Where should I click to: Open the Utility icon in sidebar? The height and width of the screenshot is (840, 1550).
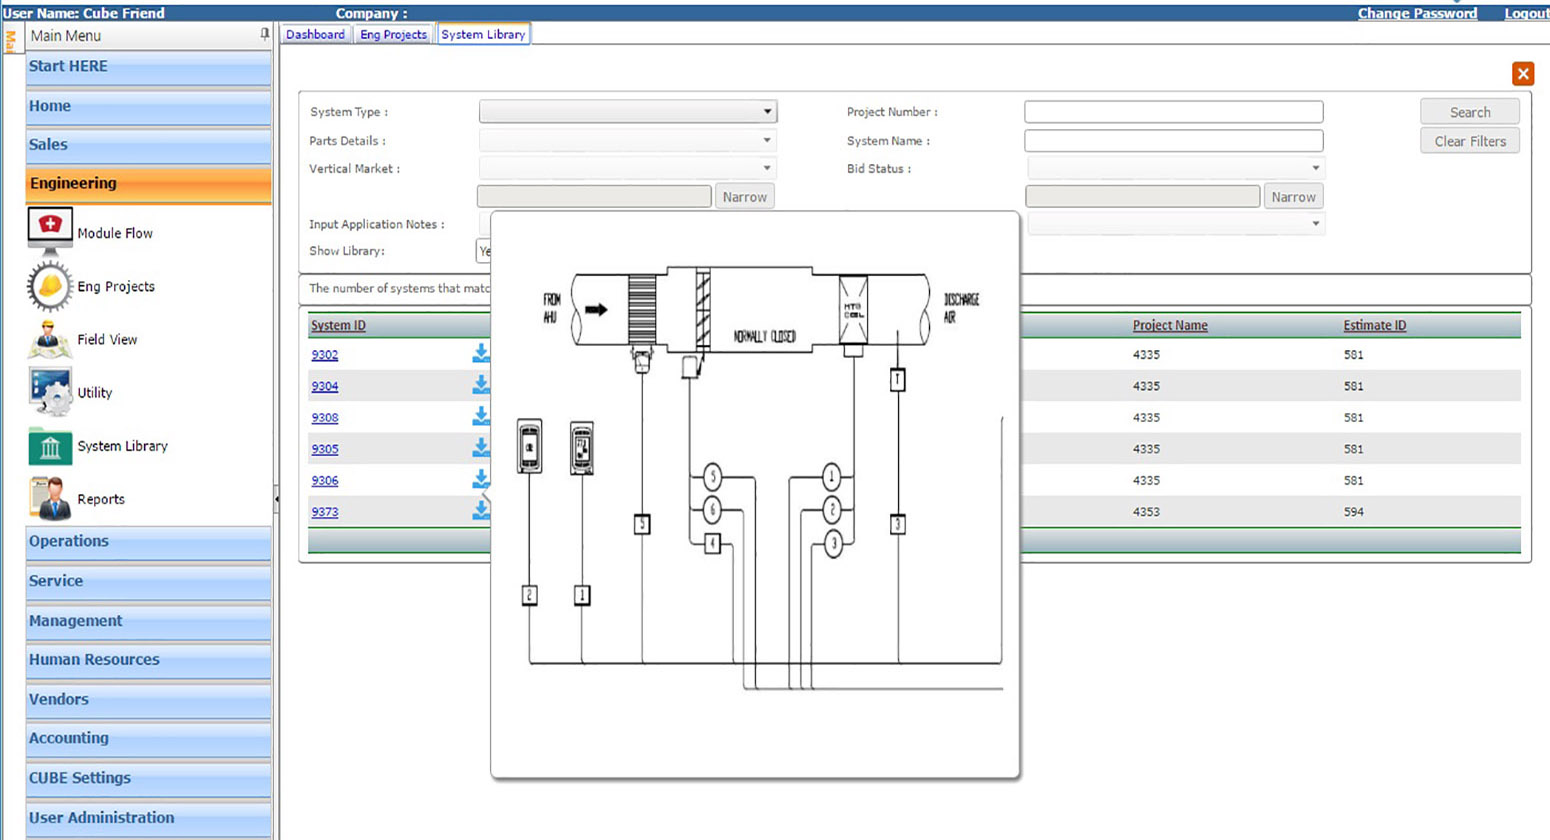coord(50,392)
